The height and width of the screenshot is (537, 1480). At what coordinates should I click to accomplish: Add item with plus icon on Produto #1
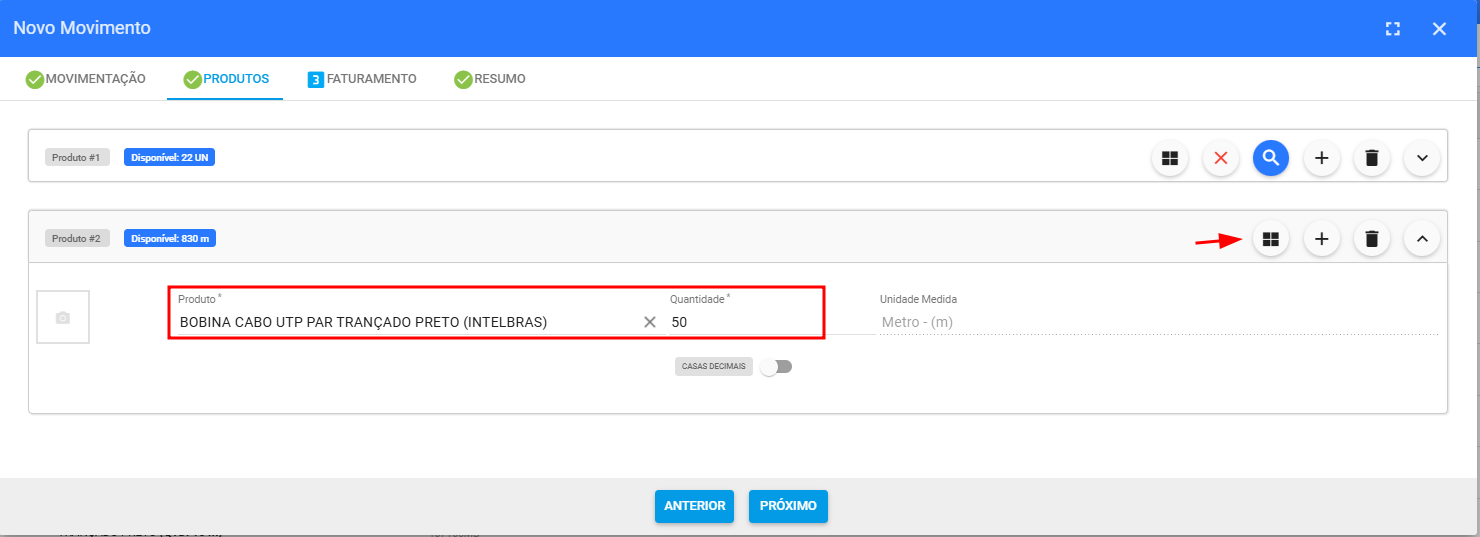(x=1321, y=158)
